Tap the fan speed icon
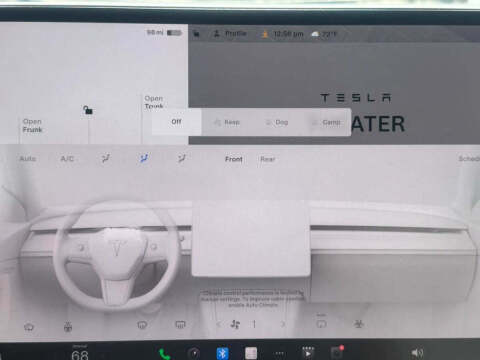The image size is (480, 360). [x=235, y=324]
